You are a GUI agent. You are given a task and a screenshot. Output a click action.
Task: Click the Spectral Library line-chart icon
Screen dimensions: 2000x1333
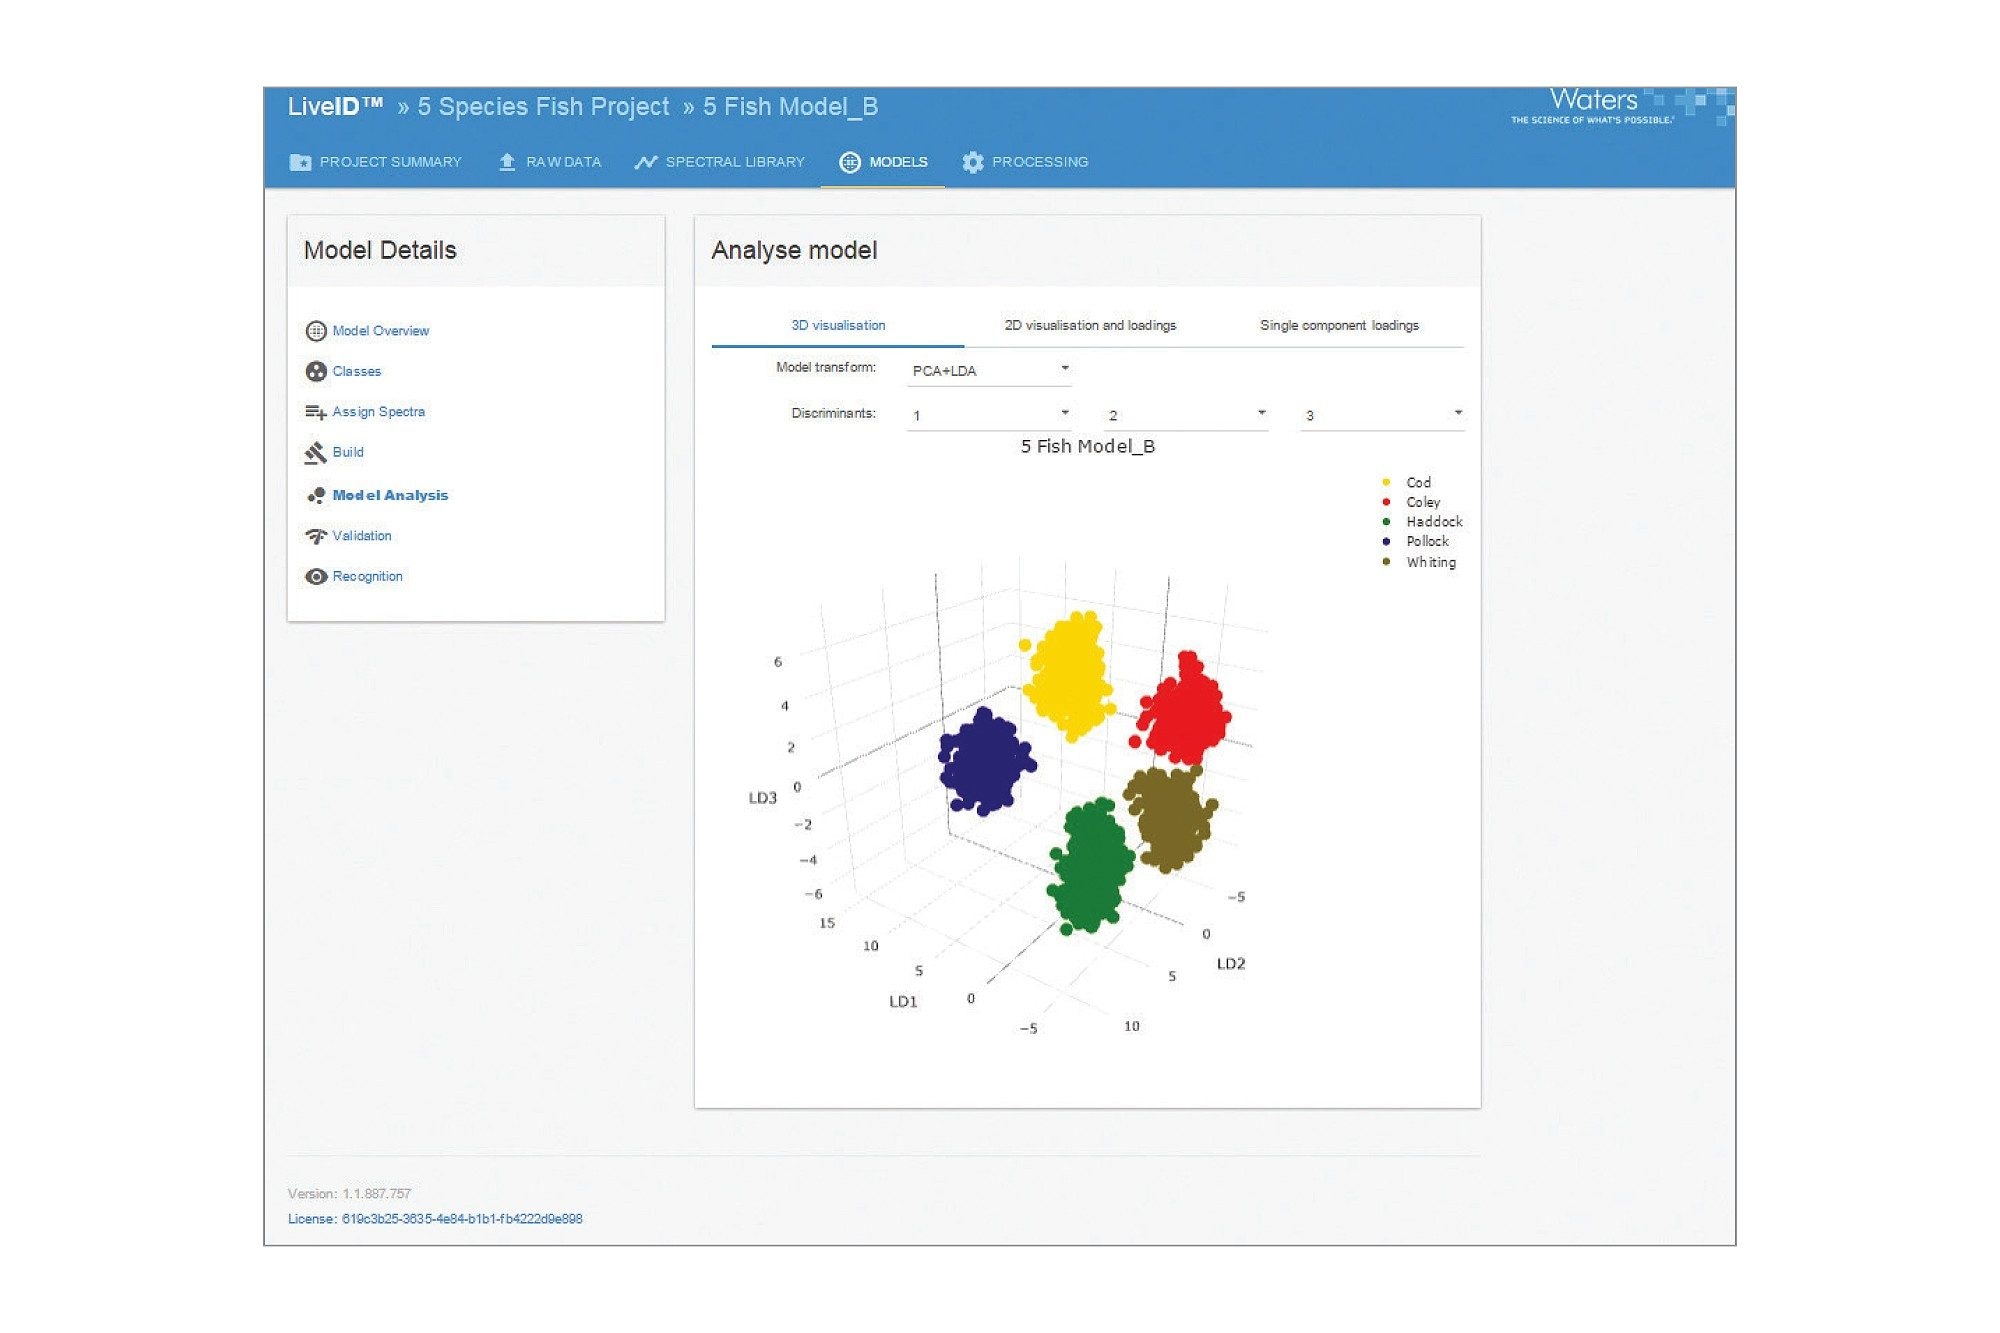pos(646,162)
